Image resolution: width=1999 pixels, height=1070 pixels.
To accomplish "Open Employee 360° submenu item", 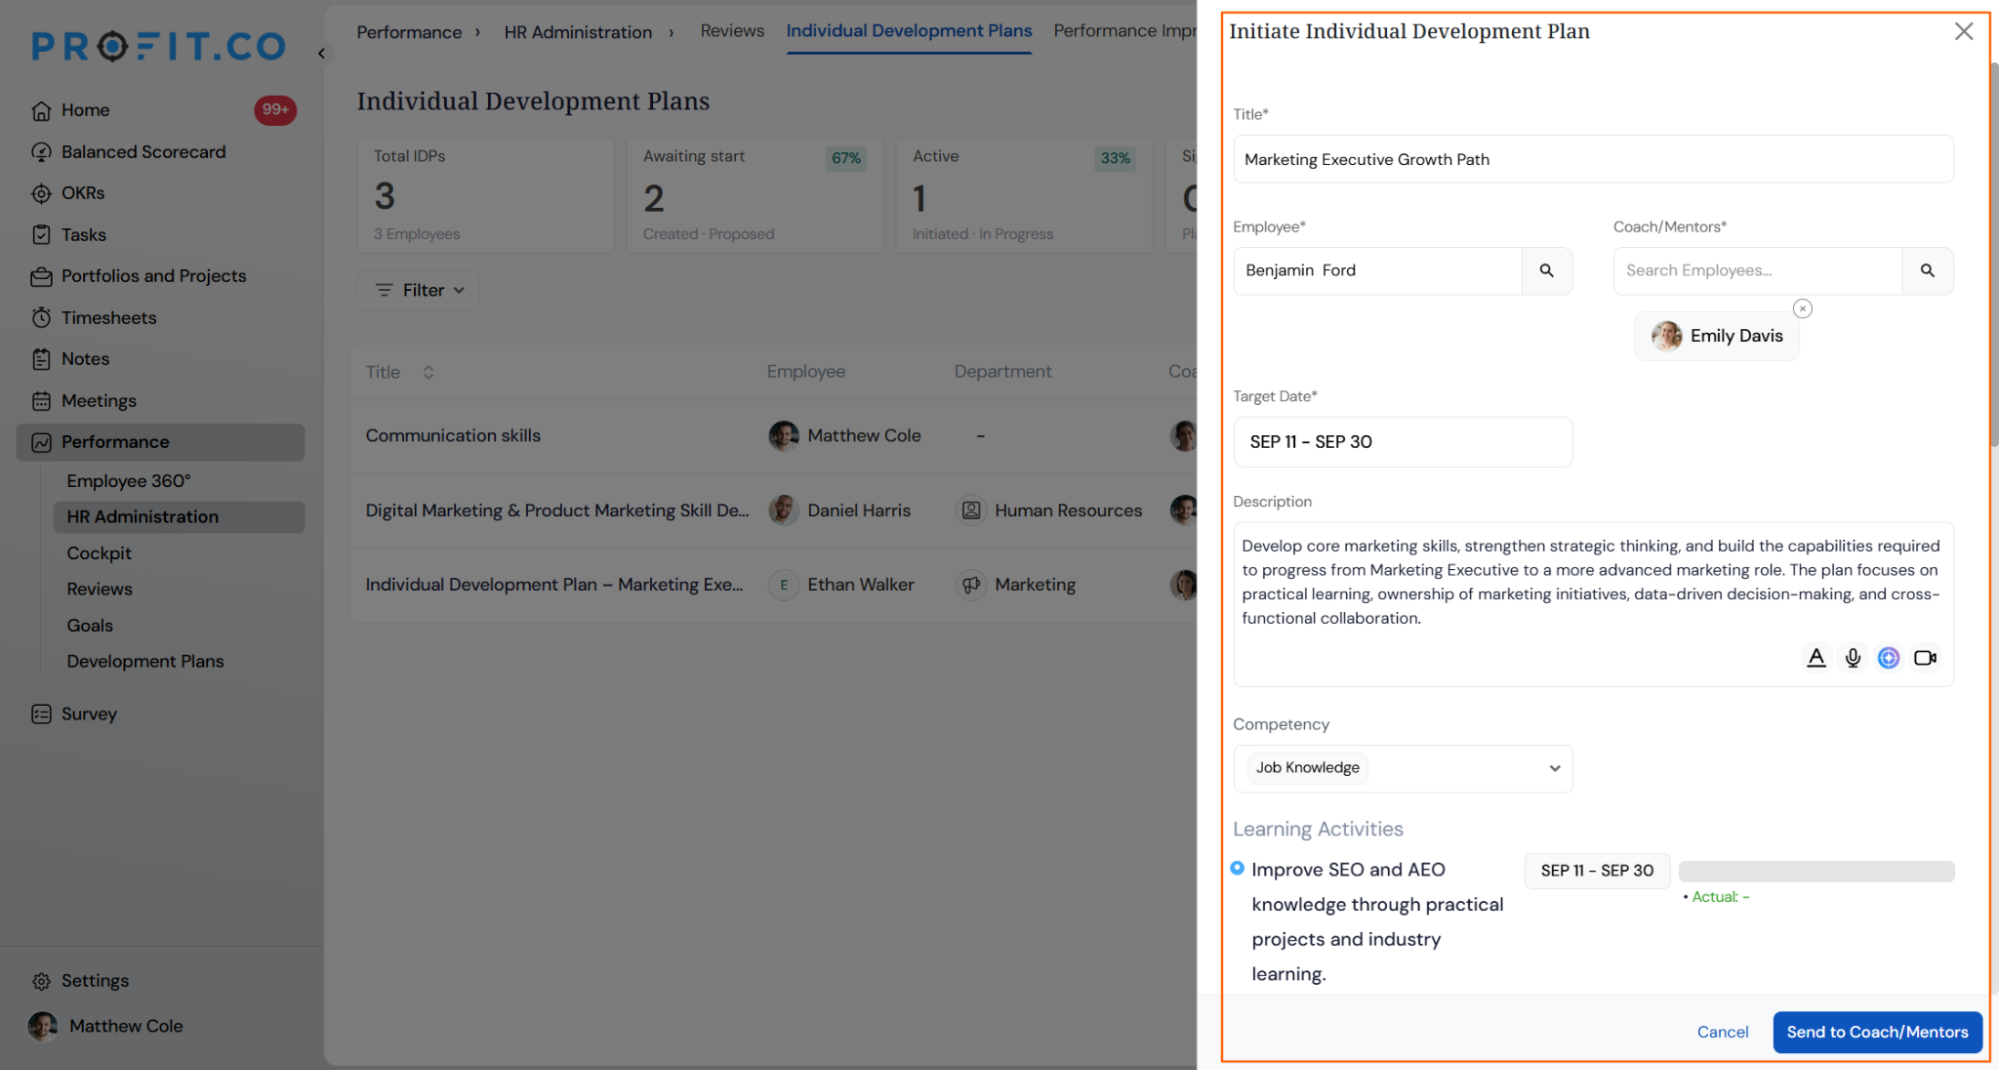I will pos(128,481).
